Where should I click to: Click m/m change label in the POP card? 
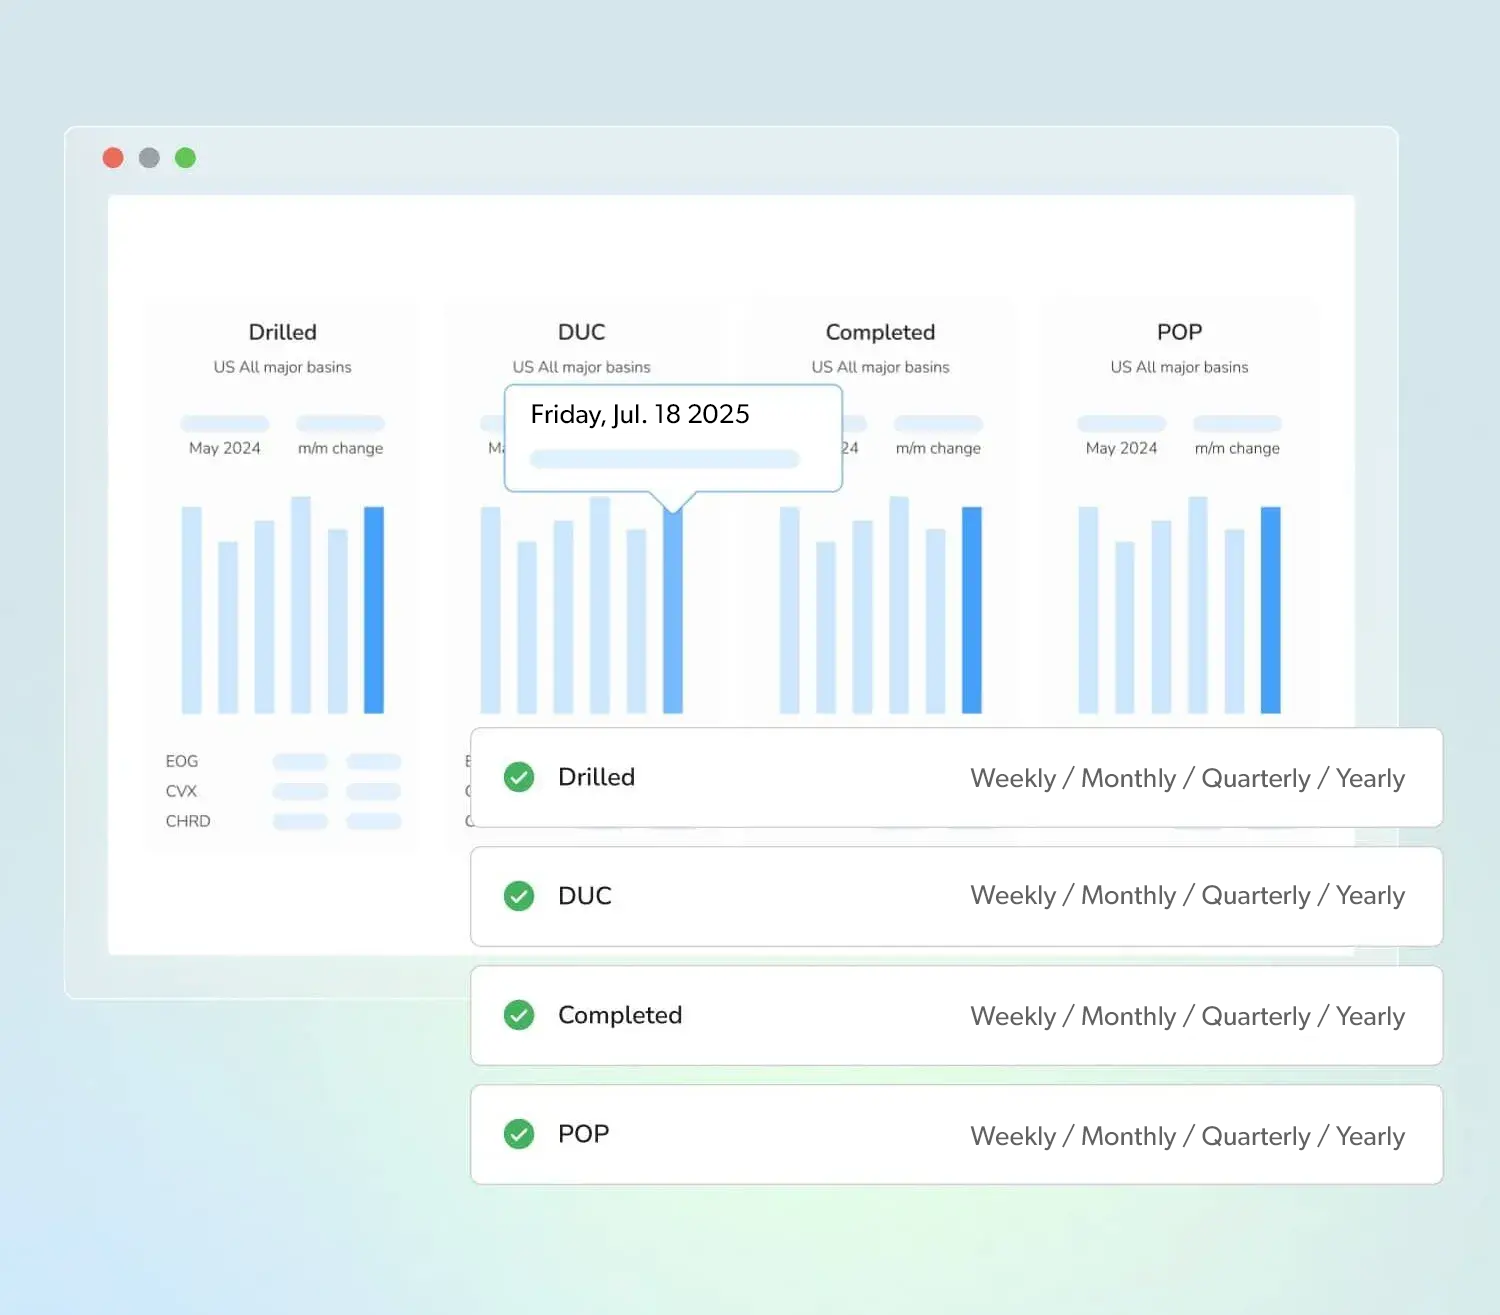click(1238, 448)
